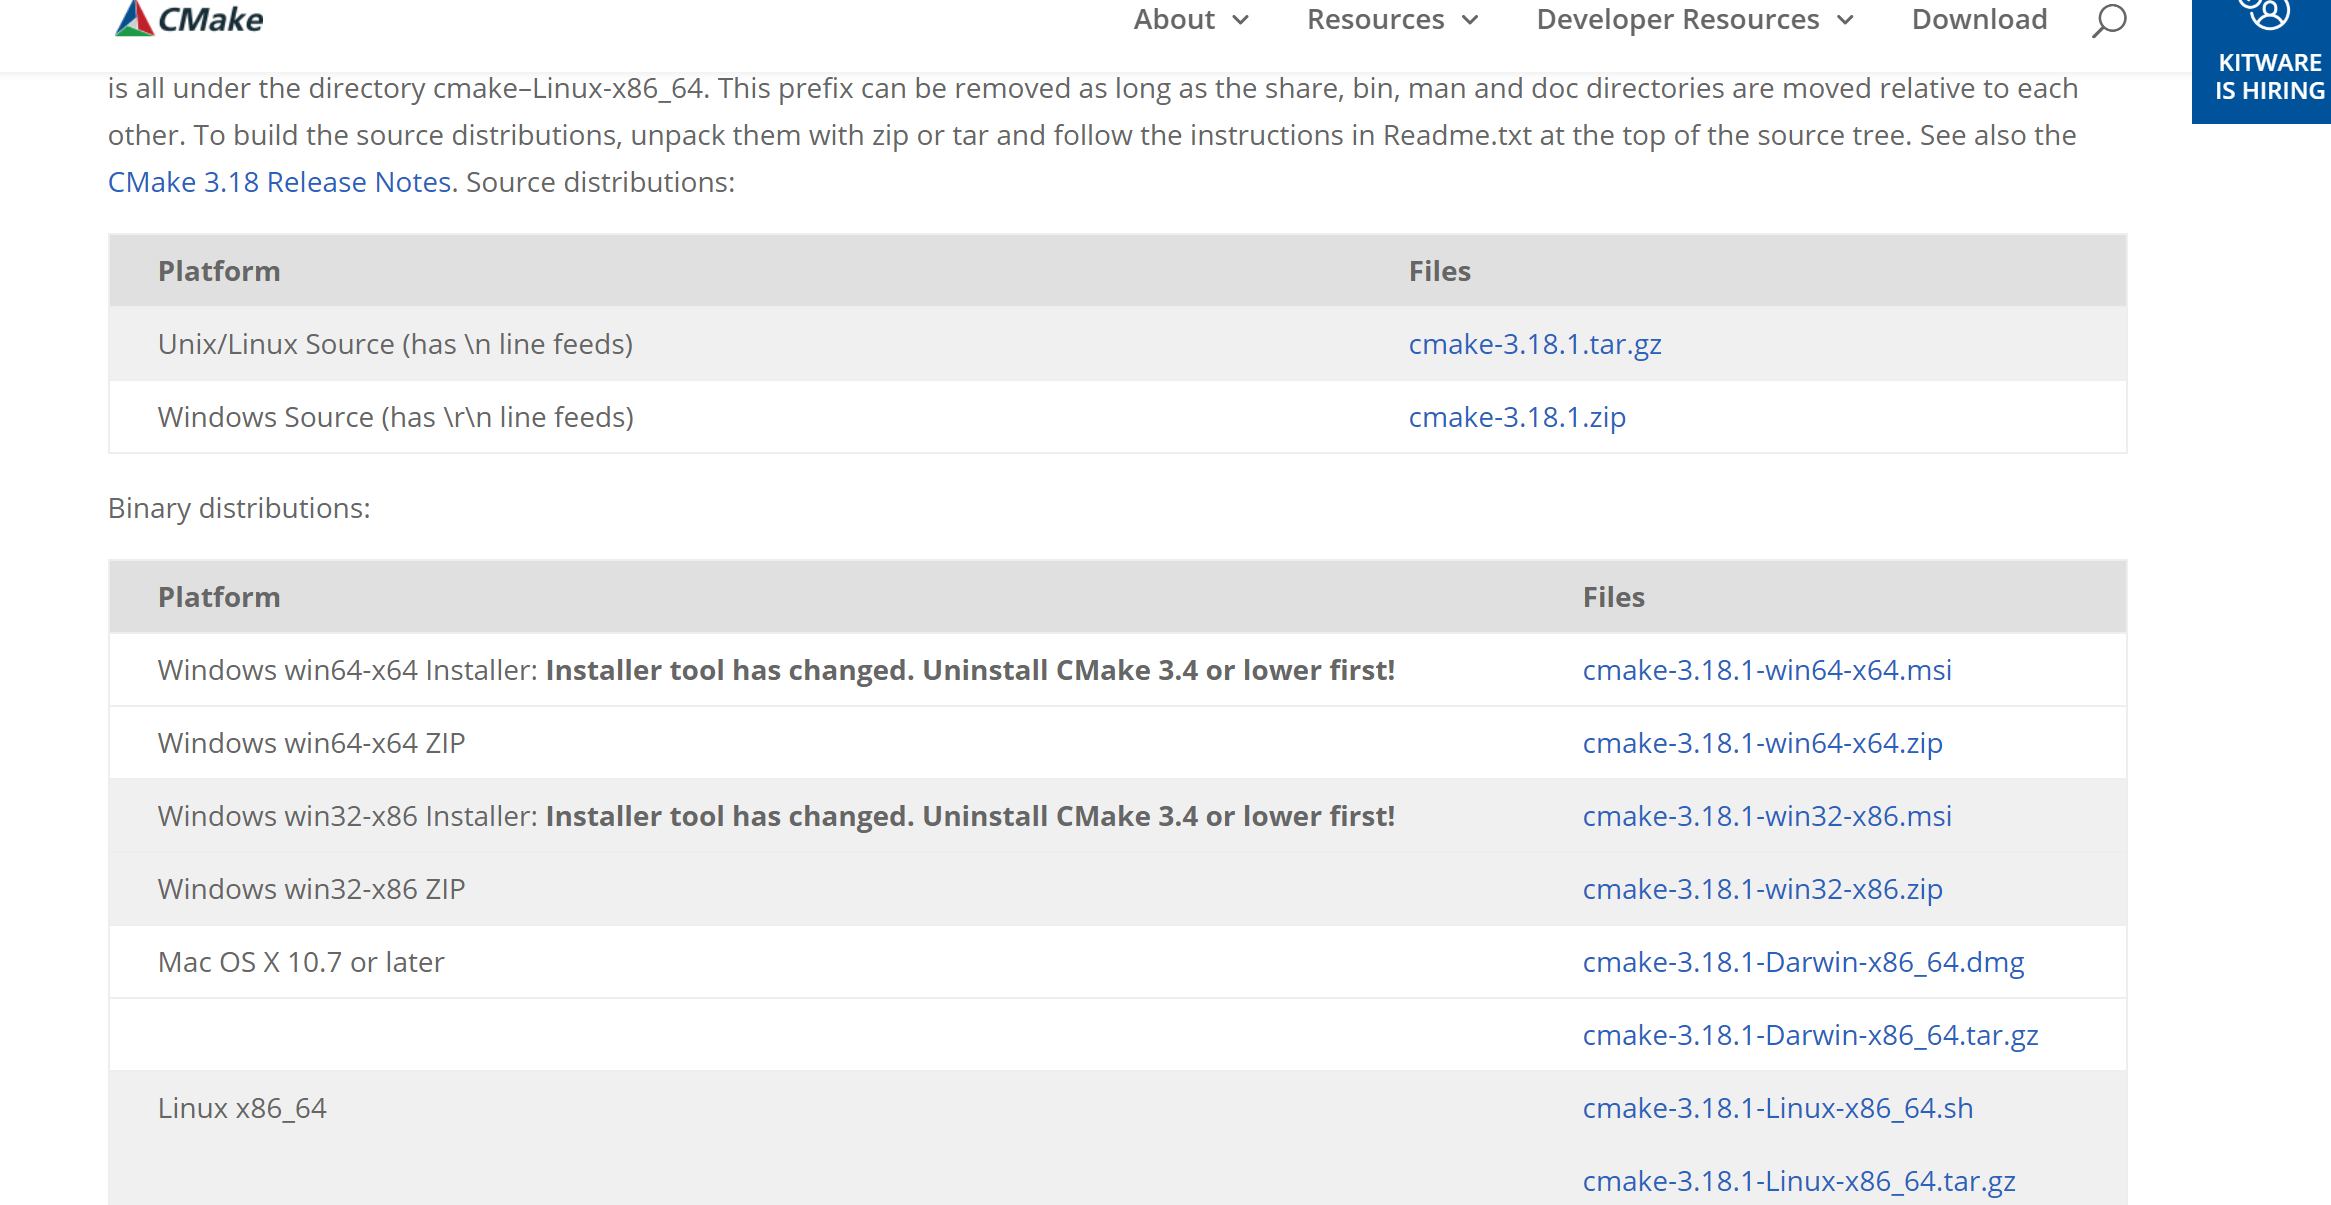Open CMake 3.18 Release Notes link
Image resolution: width=2331 pixels, height=1205 pixels.
pyautogui.click(x=280, y=182)
